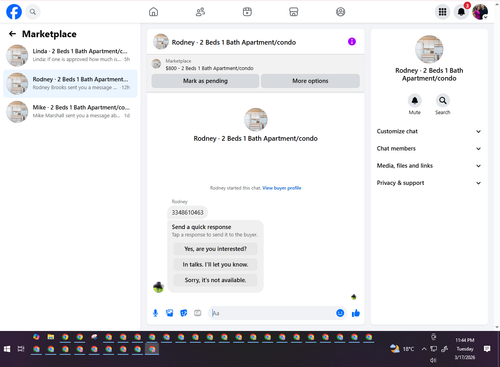Send quick reply 'Sorry, it's not available.'
This screenshot has width=500, height=367.
(215, 280)
